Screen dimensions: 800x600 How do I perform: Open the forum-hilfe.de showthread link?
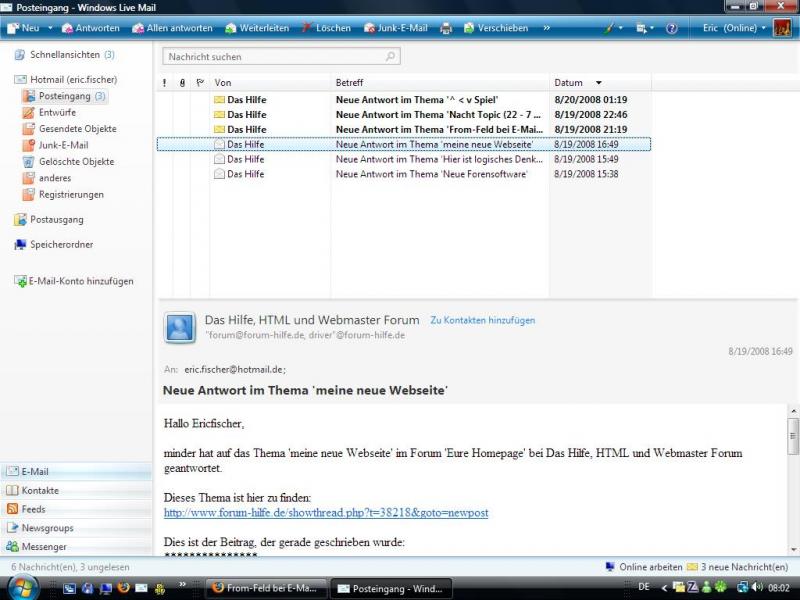tap(326, 513)
